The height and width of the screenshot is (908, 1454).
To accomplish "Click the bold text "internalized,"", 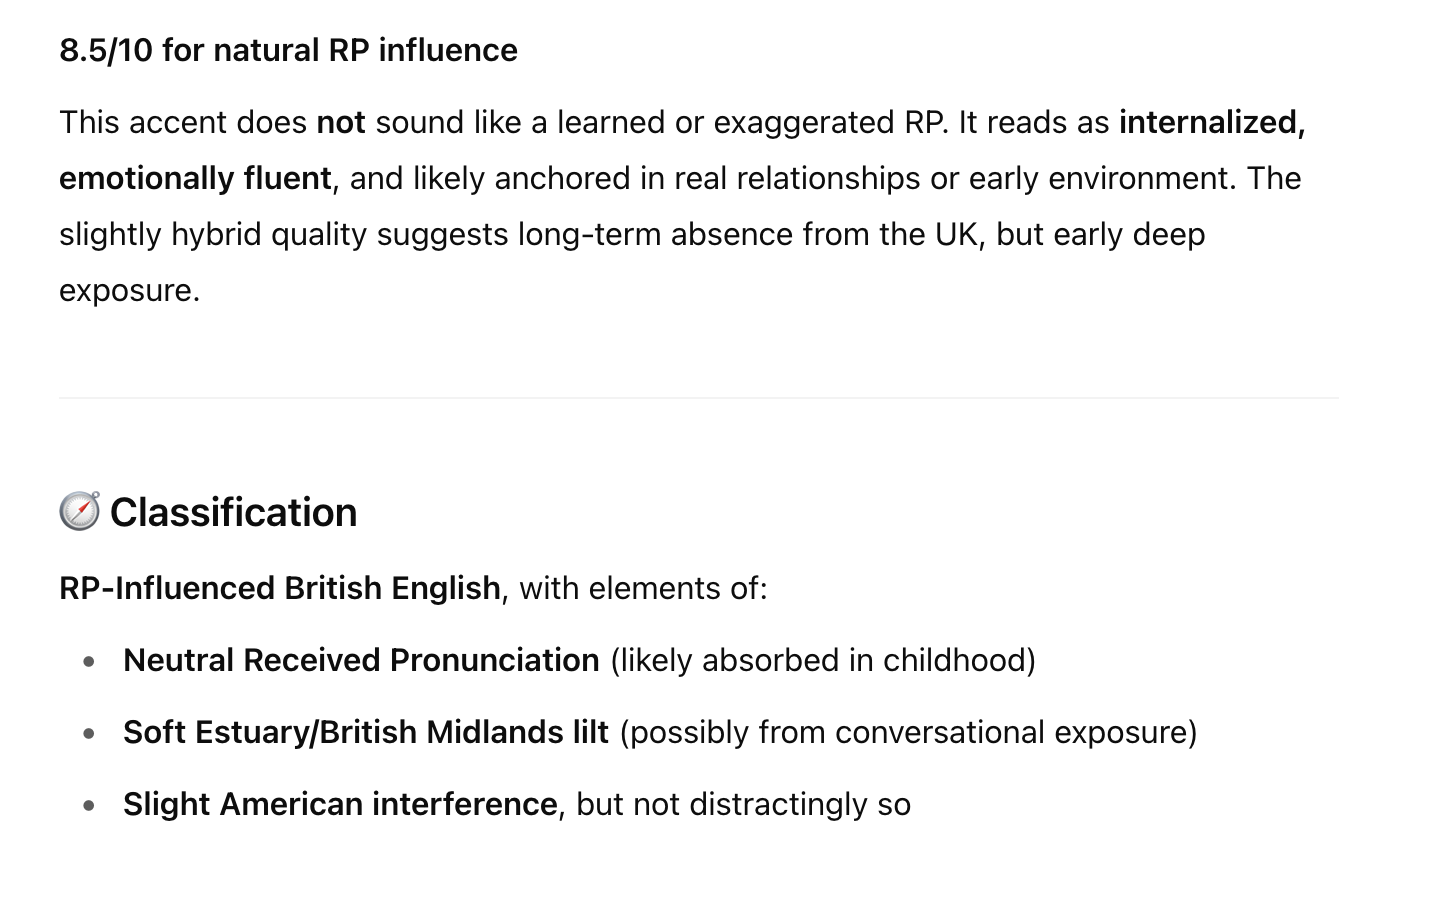I will point(1212,122).
